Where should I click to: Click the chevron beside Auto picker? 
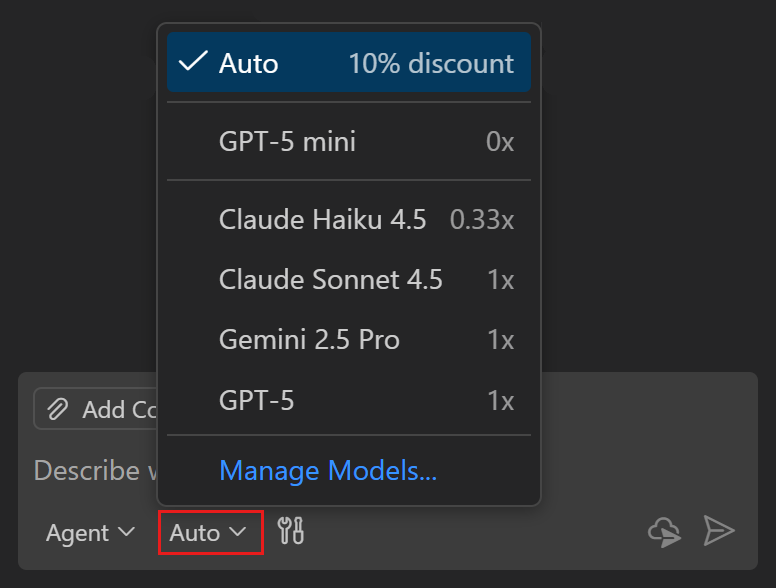coord(238,533)
